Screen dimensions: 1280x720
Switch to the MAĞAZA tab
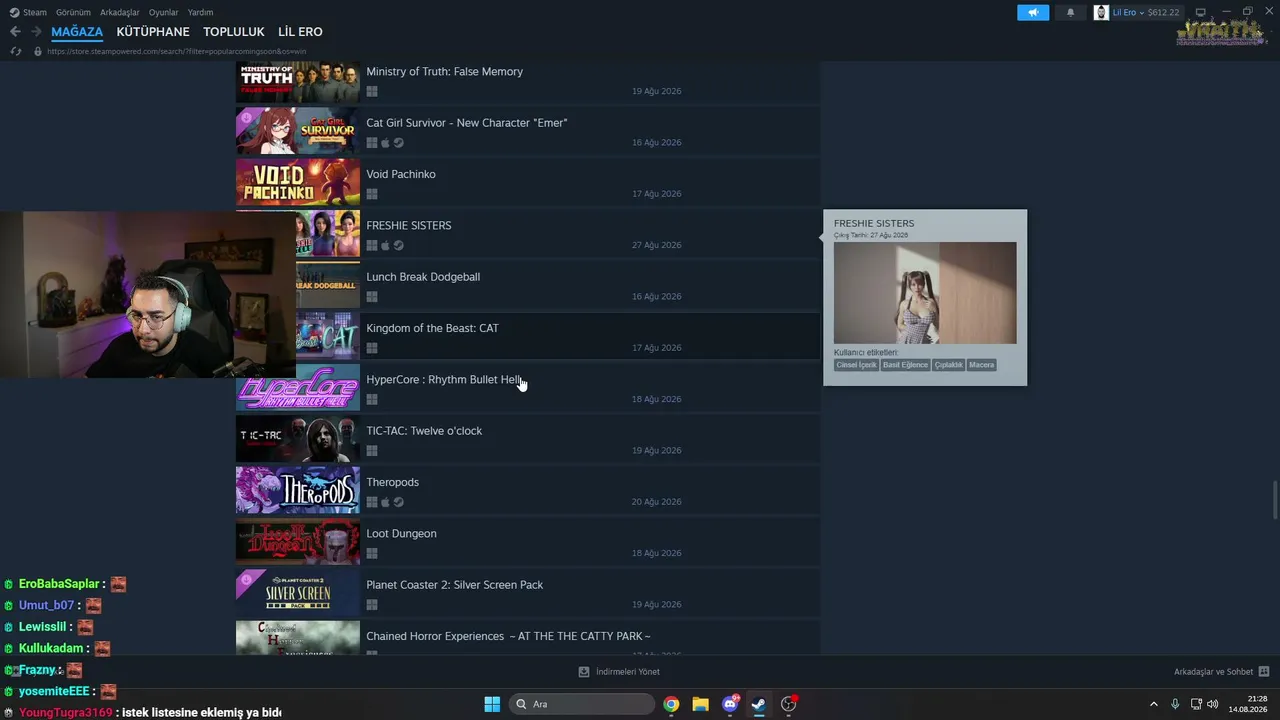click(x=77, y=32)
